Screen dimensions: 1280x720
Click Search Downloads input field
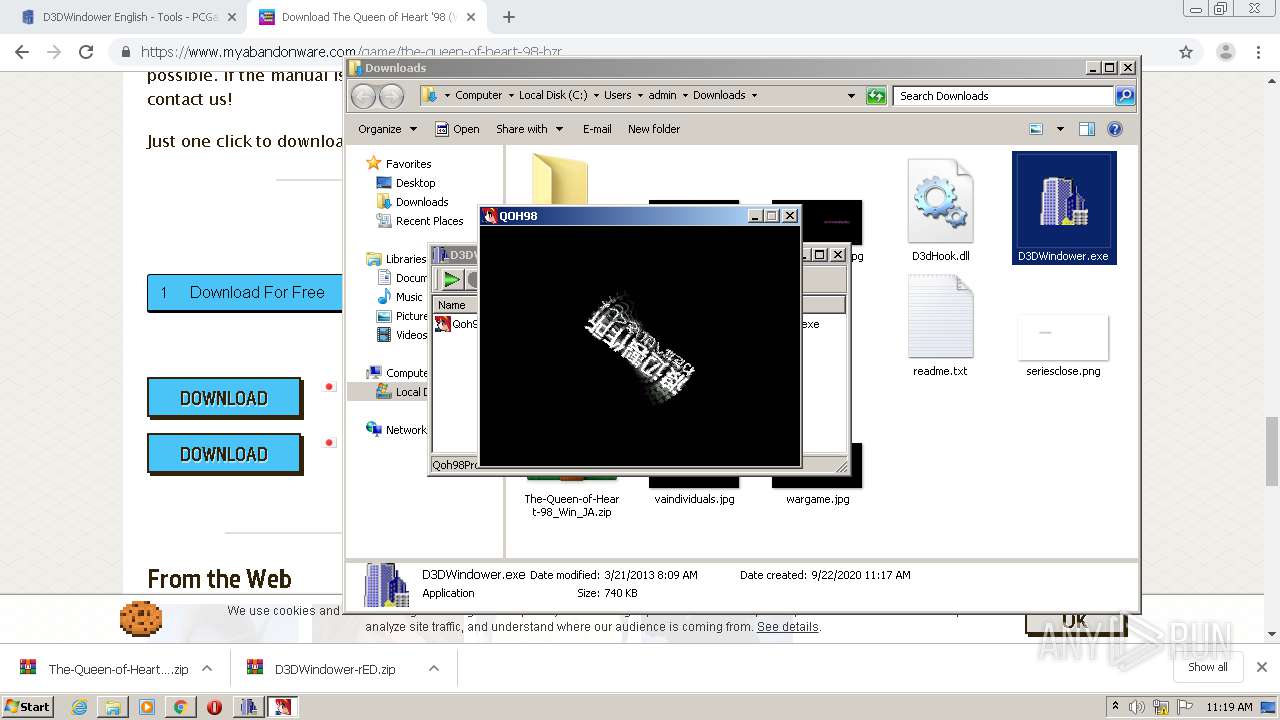[x=1003, y=96]
